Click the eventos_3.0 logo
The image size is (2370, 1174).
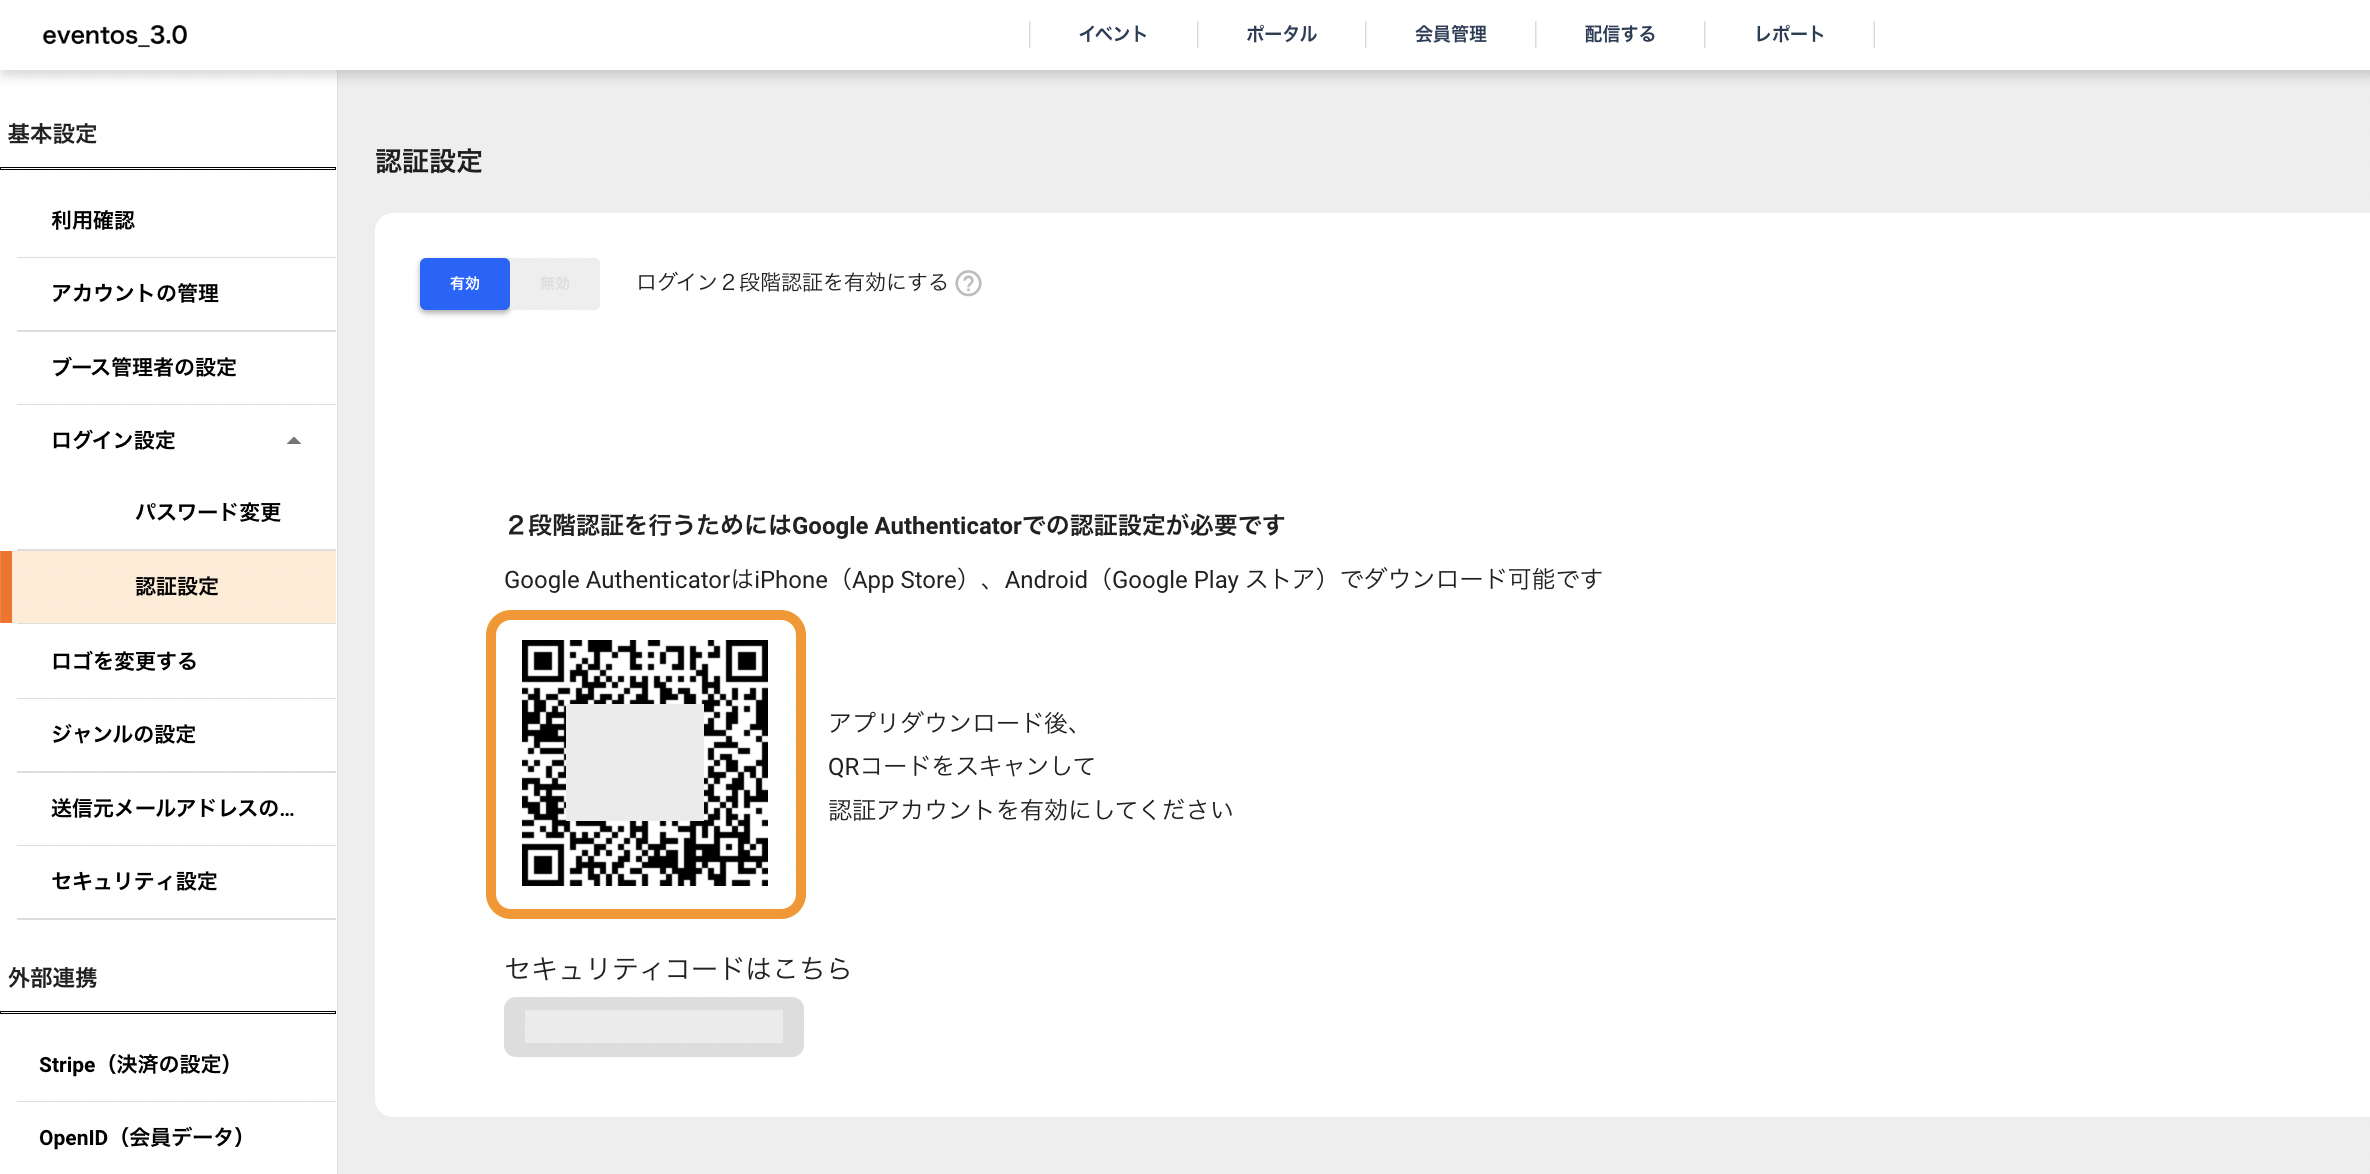click(114, 35)
